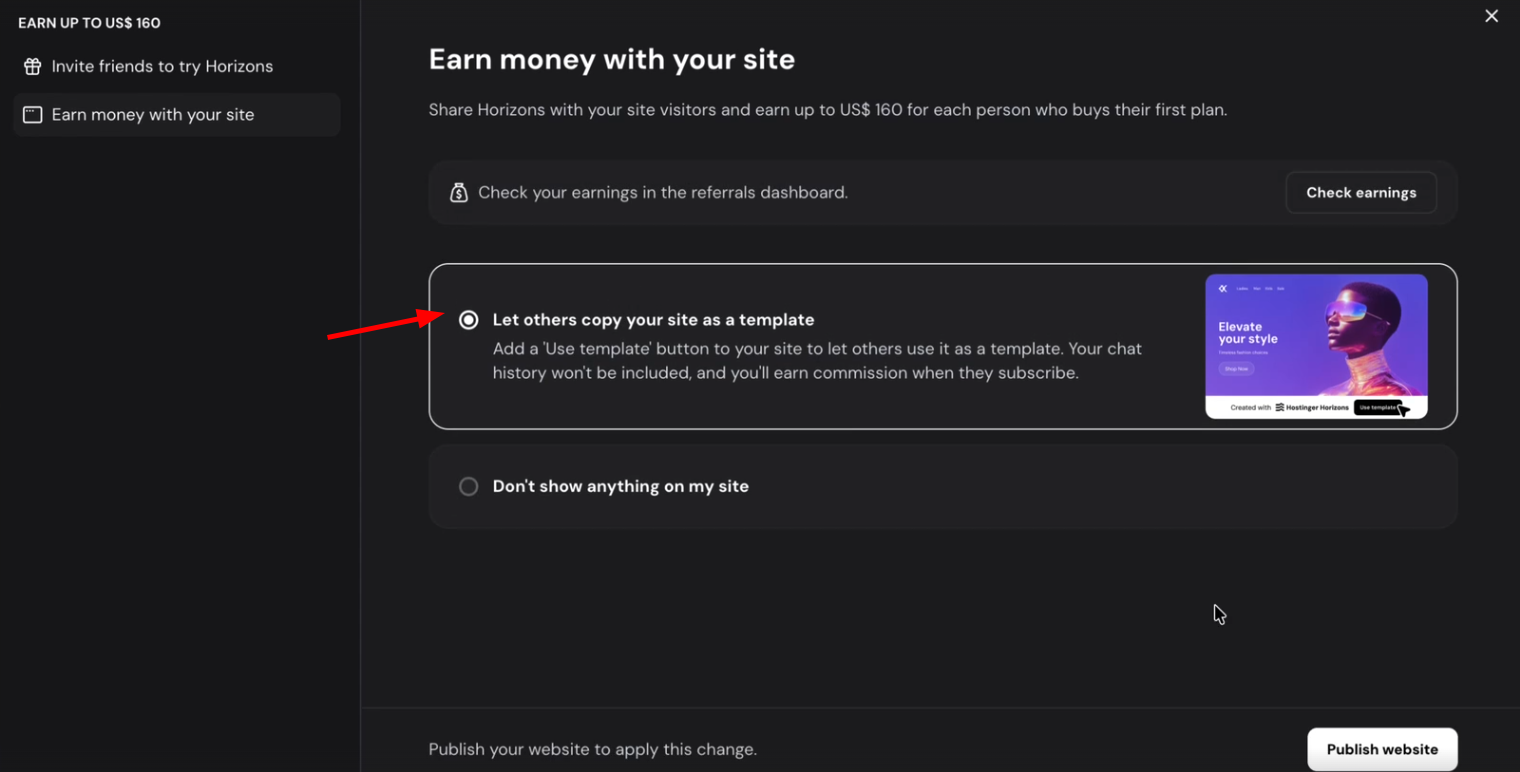
Task: Click the 'Don't show anything on my site' label
Action: (x=620, y=487)
